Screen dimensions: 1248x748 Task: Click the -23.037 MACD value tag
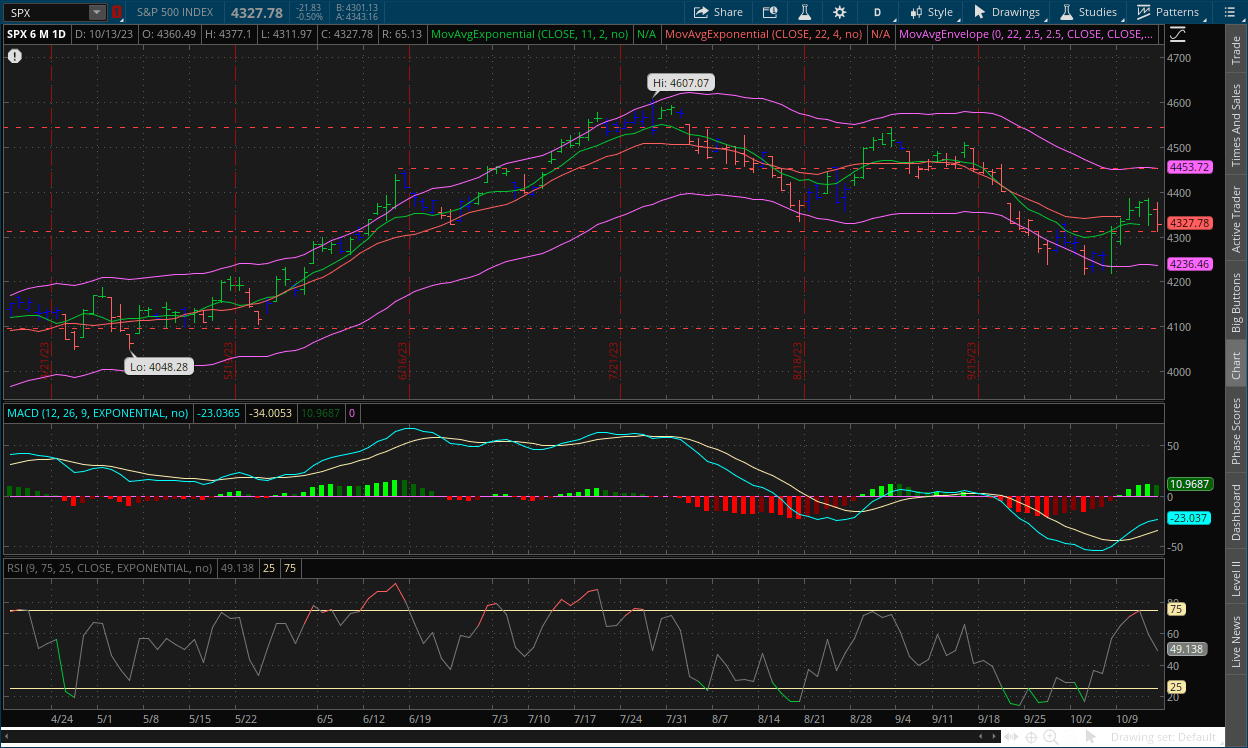pyautogui.click(x=1190, y=518)
